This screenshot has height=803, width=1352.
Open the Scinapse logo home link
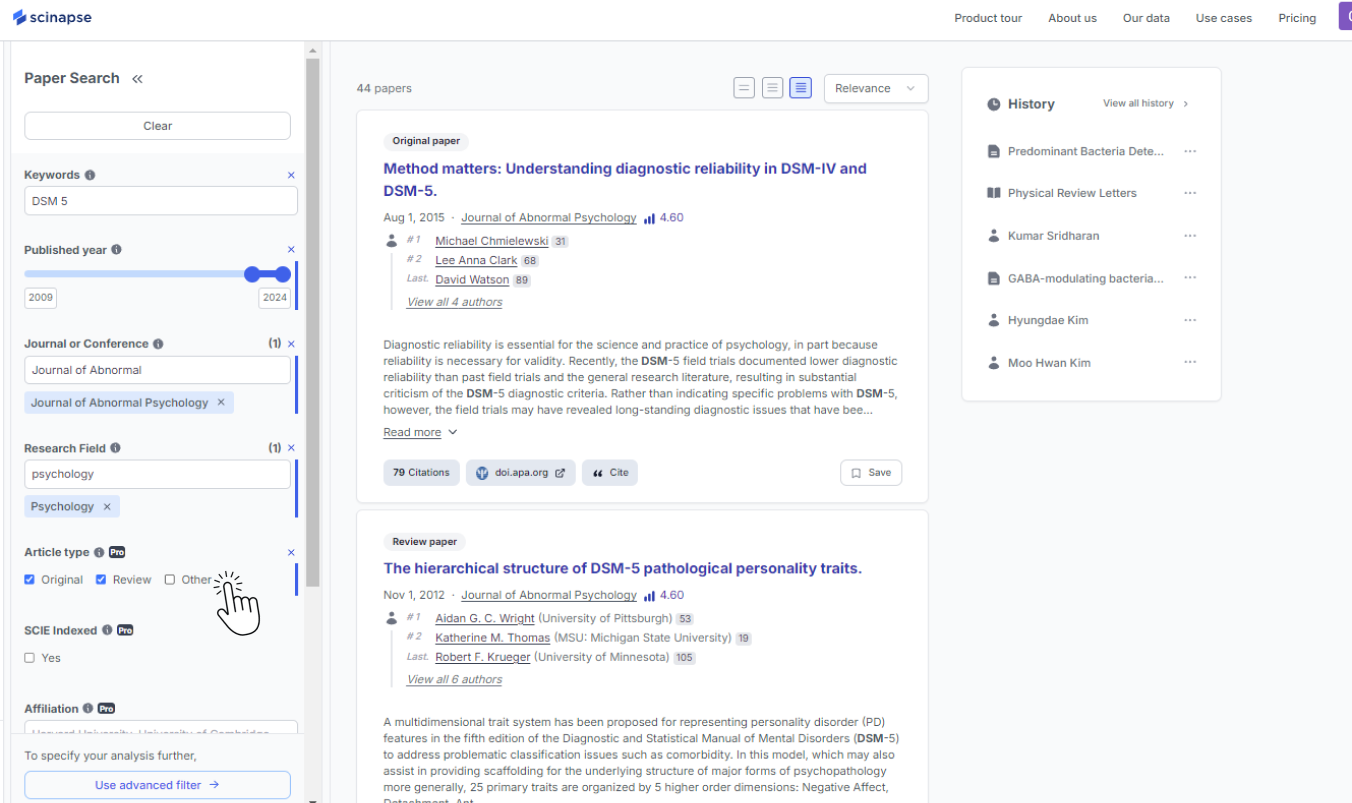coord(52,18)
